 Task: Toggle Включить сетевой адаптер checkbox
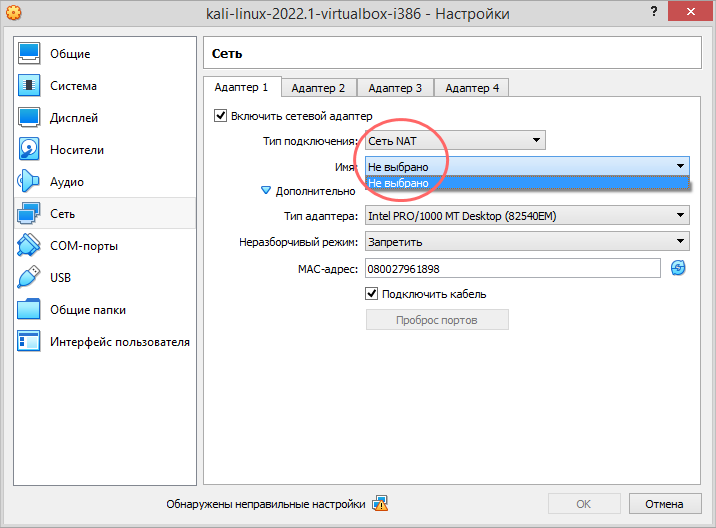[x=221, y=116]
